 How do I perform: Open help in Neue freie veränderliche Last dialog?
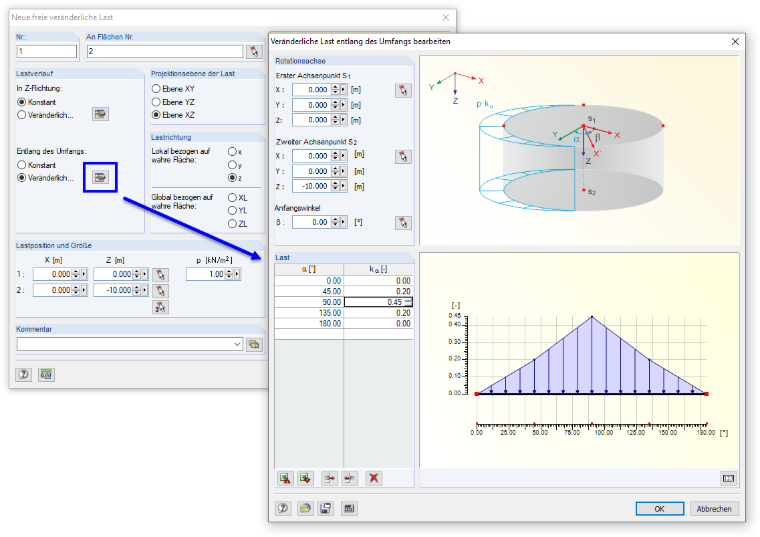pyautogui.click(x=23, y=375)
